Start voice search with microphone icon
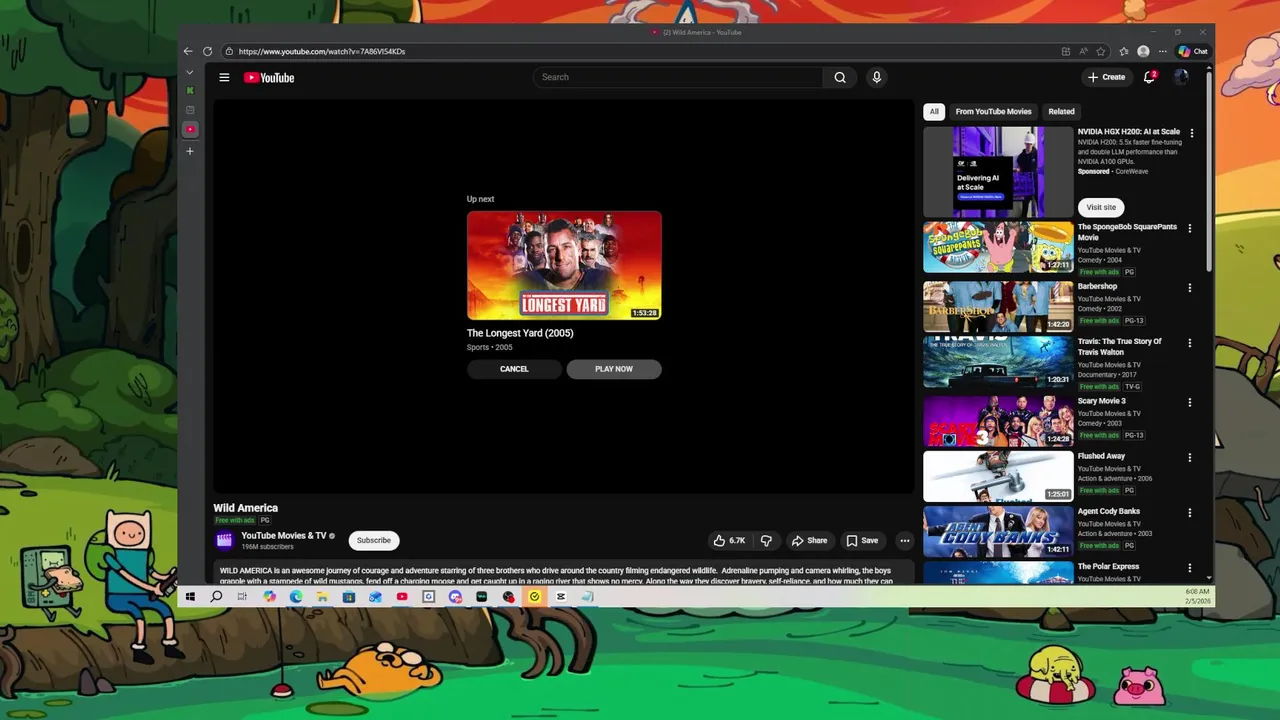 tap(876, 77)
